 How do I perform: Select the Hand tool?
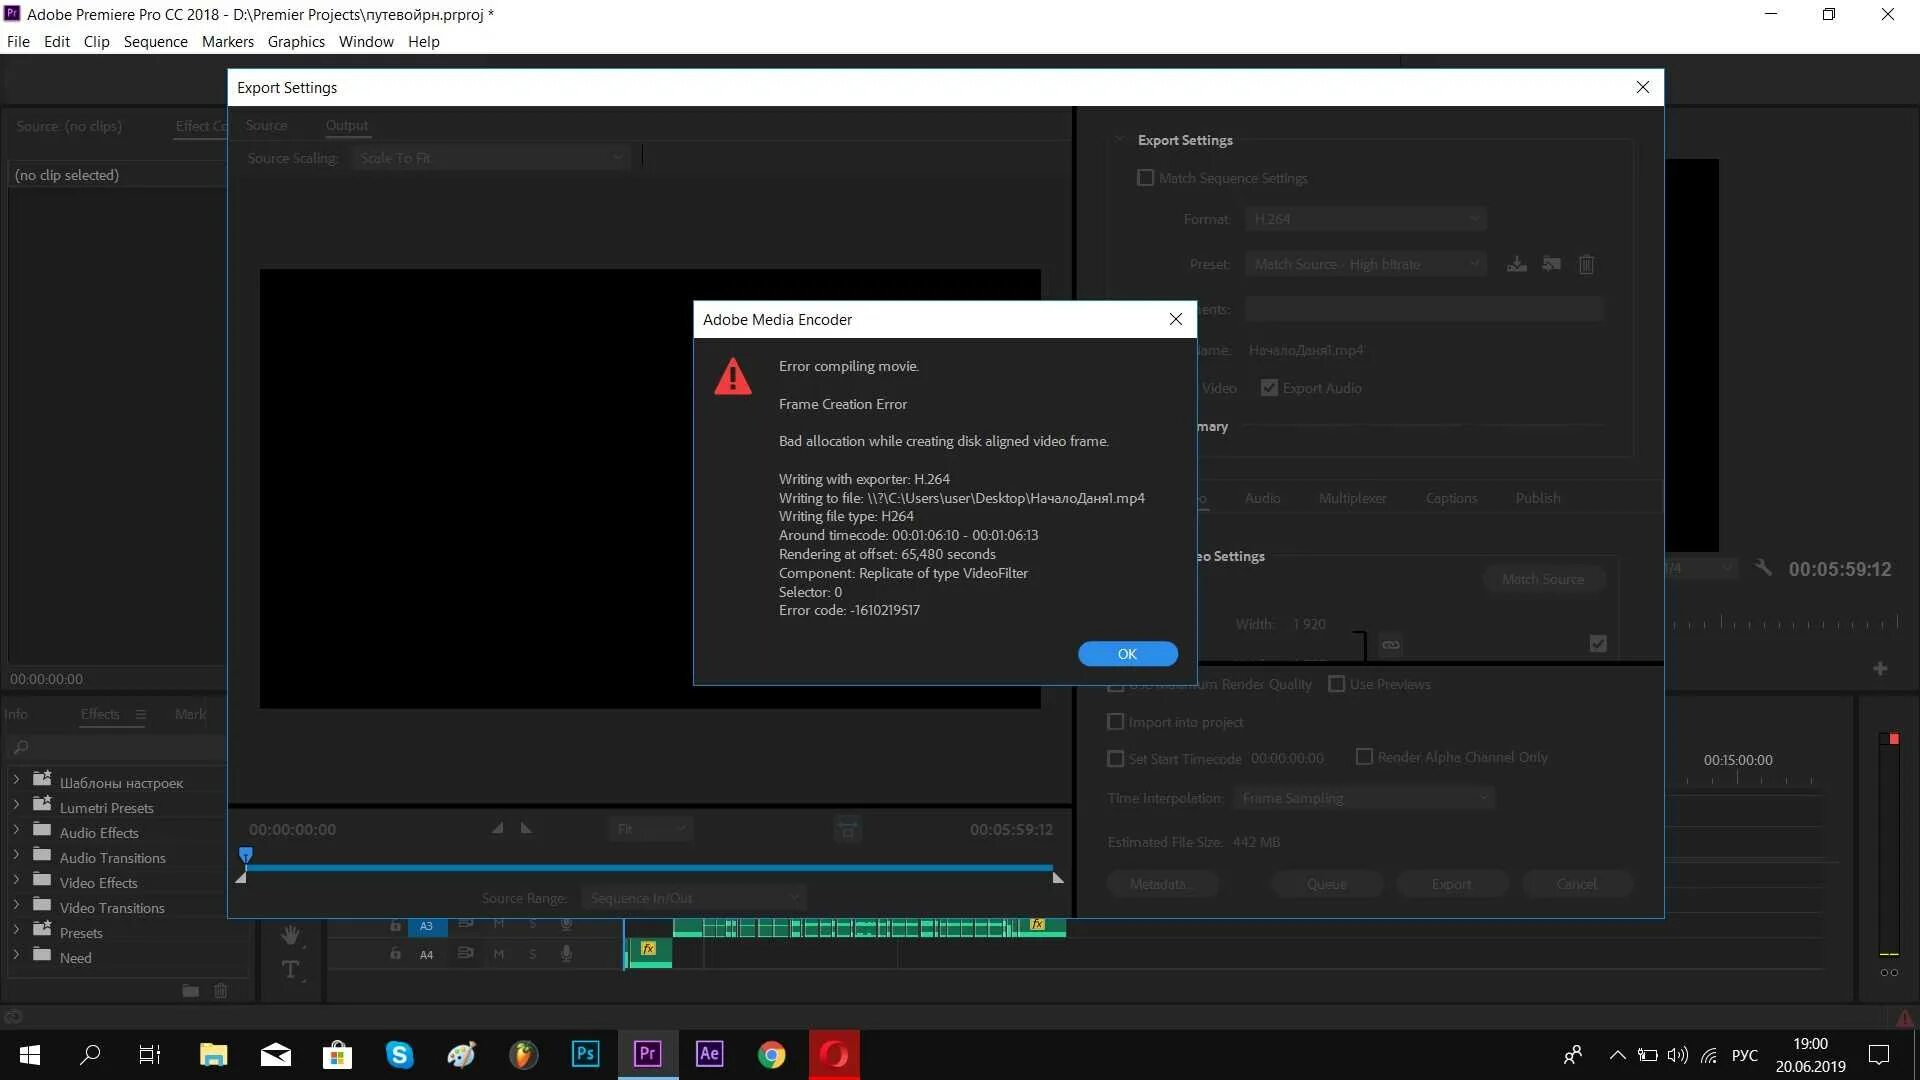click(290, 935)
